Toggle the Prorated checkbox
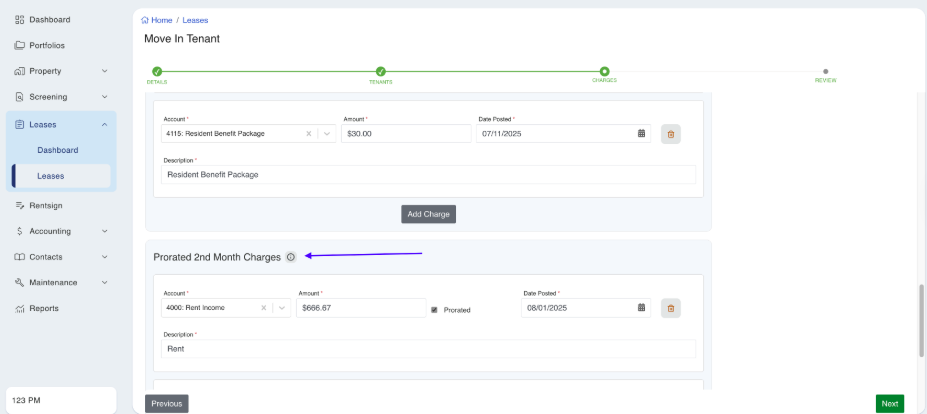Image resolution: width=927 pixels, height=414 pixels. pyautogui.click(x=434, y=310)
